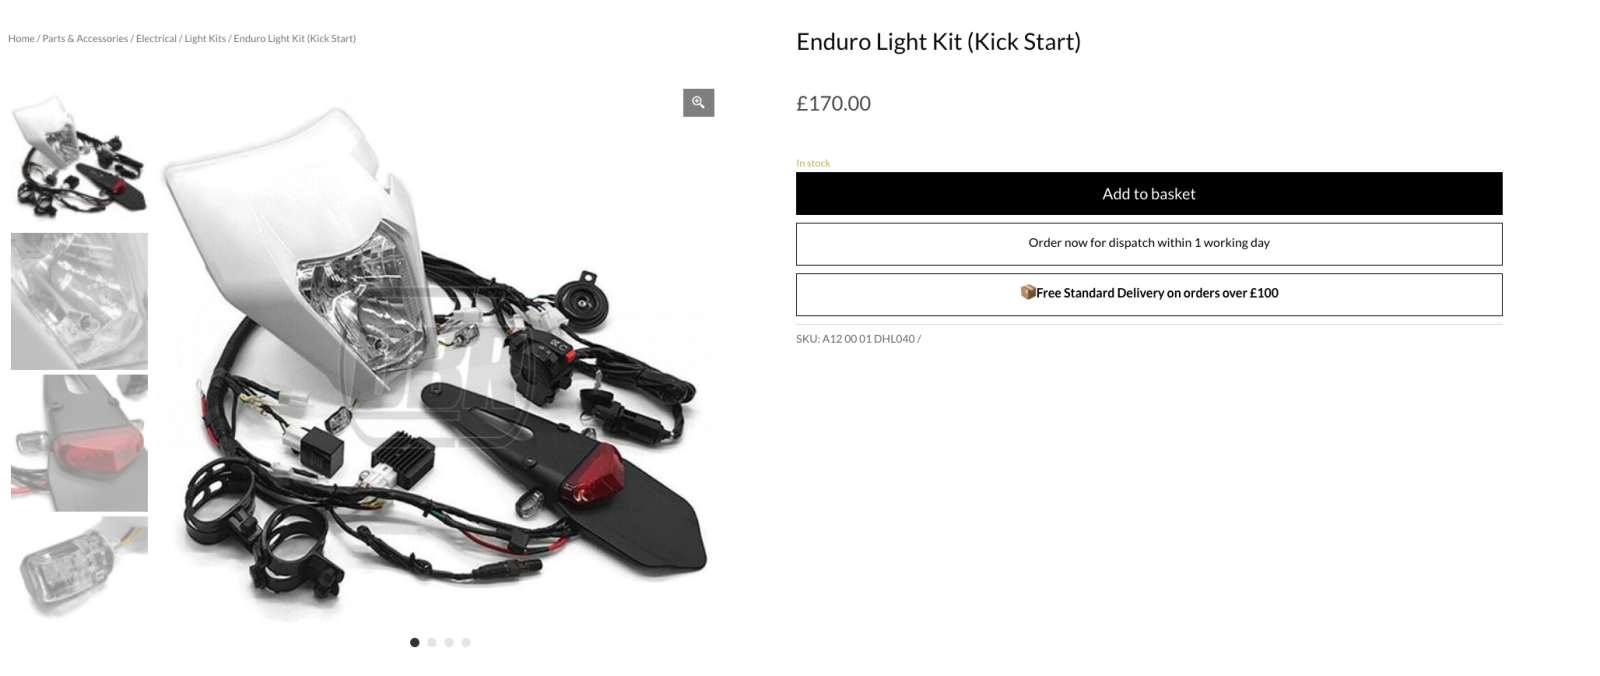Image resolution: width=1600 pixels, height=676 pixels.
Task: Click the Free Standard Delivery banner
Action: [x=1149, y=295]
